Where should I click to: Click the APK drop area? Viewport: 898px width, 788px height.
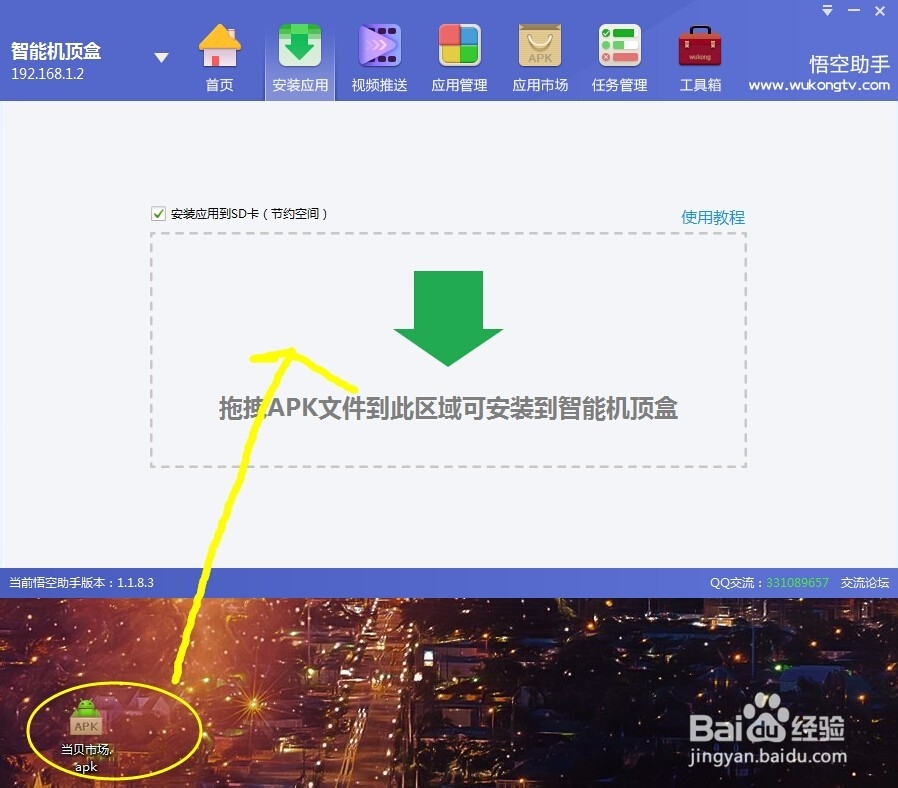[448, 350]
